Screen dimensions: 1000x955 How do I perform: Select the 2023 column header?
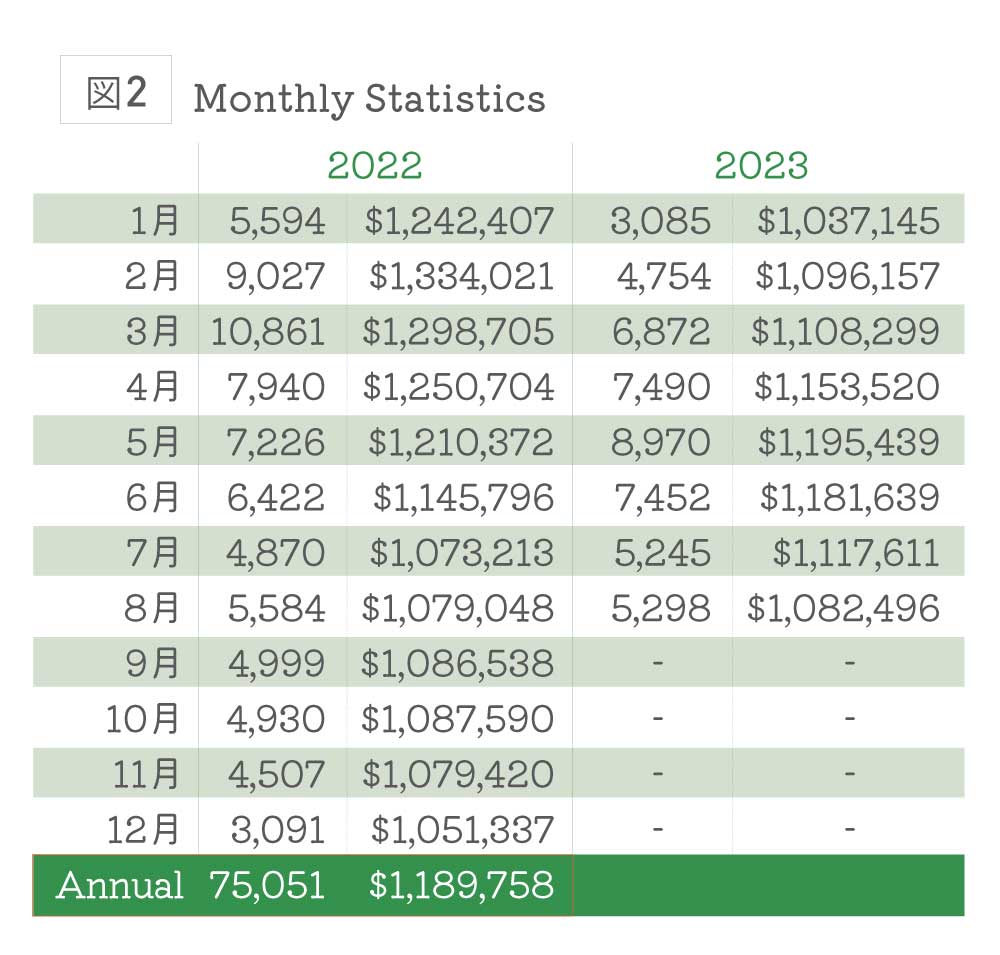pyautogui.click(x=761, y=166)
